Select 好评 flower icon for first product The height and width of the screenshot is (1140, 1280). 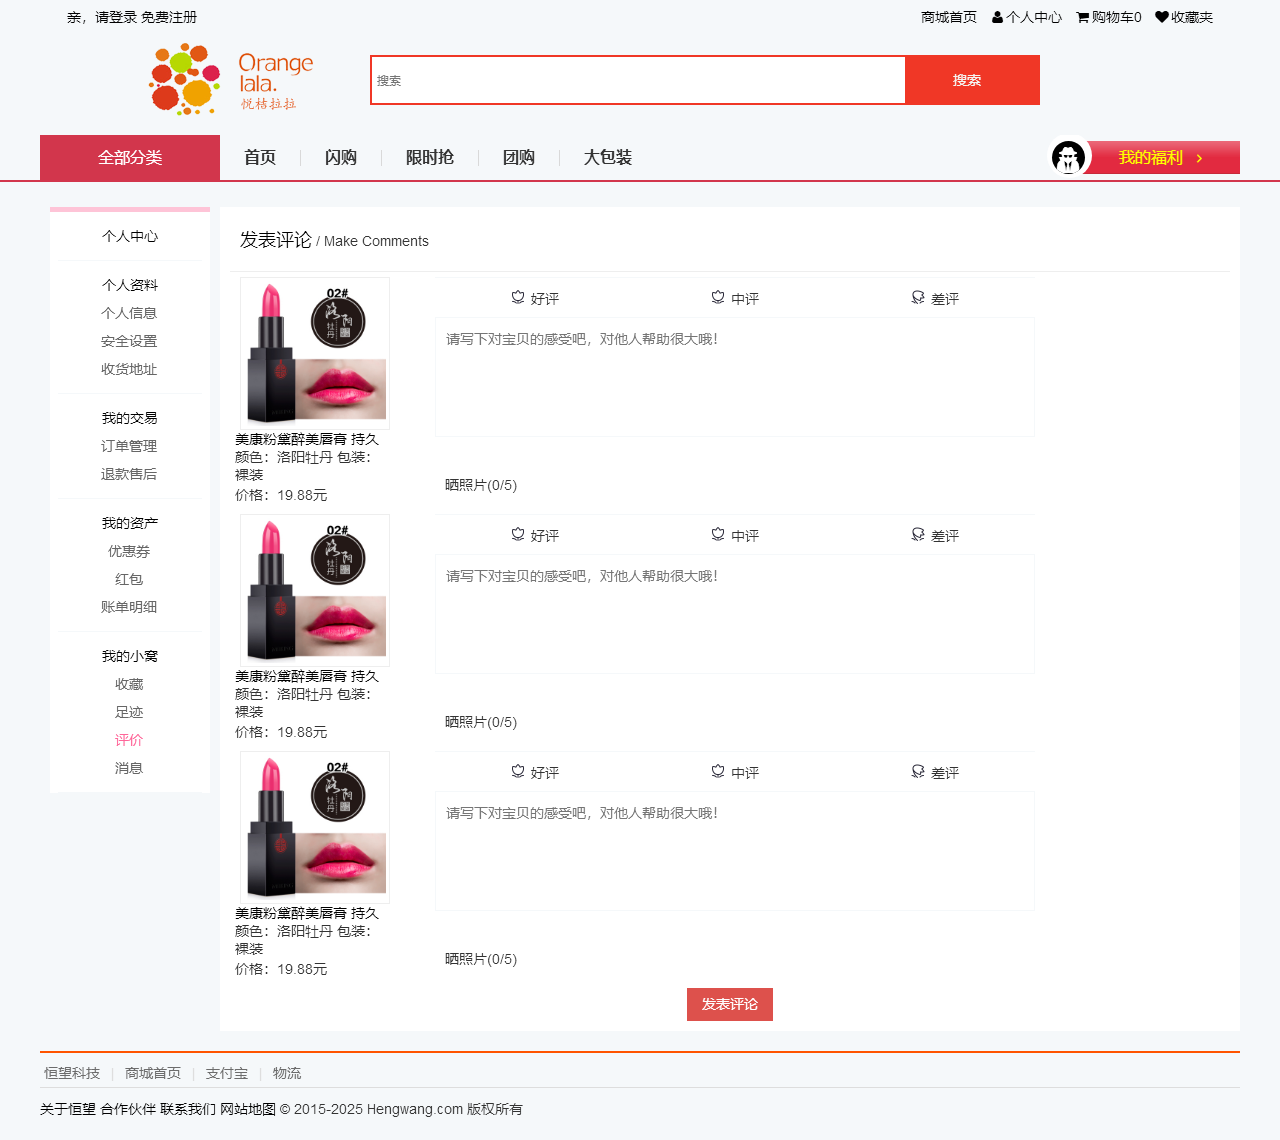click(x=518, y=298)
